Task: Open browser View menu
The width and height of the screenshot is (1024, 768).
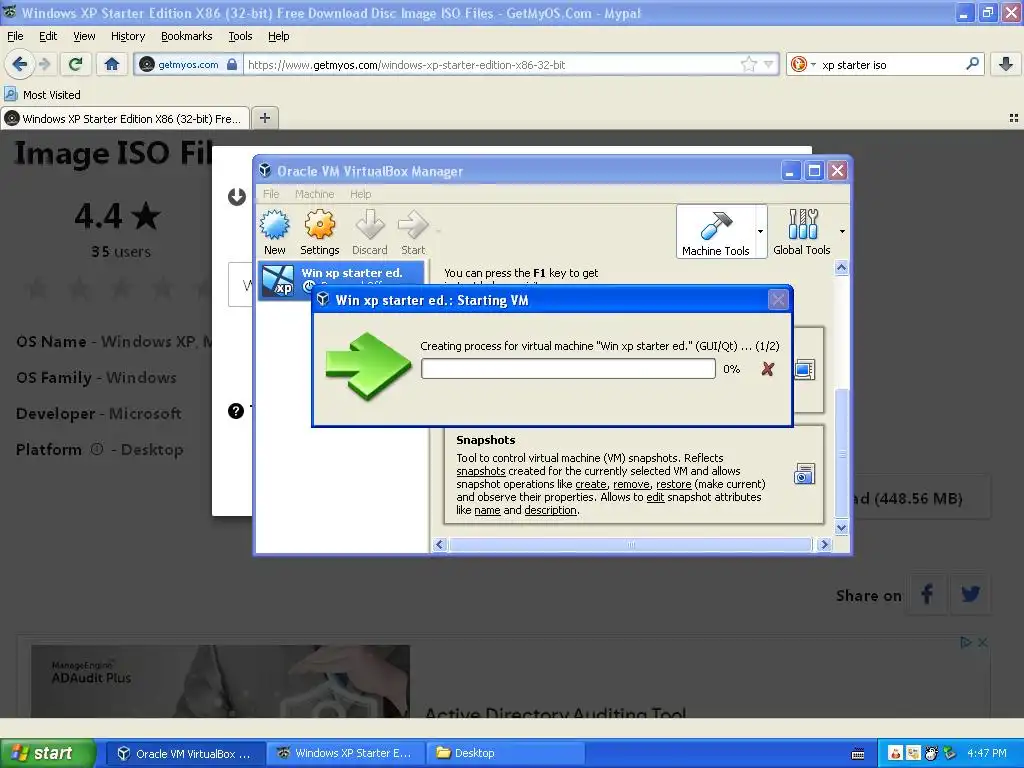Action: tap(84, 36)
